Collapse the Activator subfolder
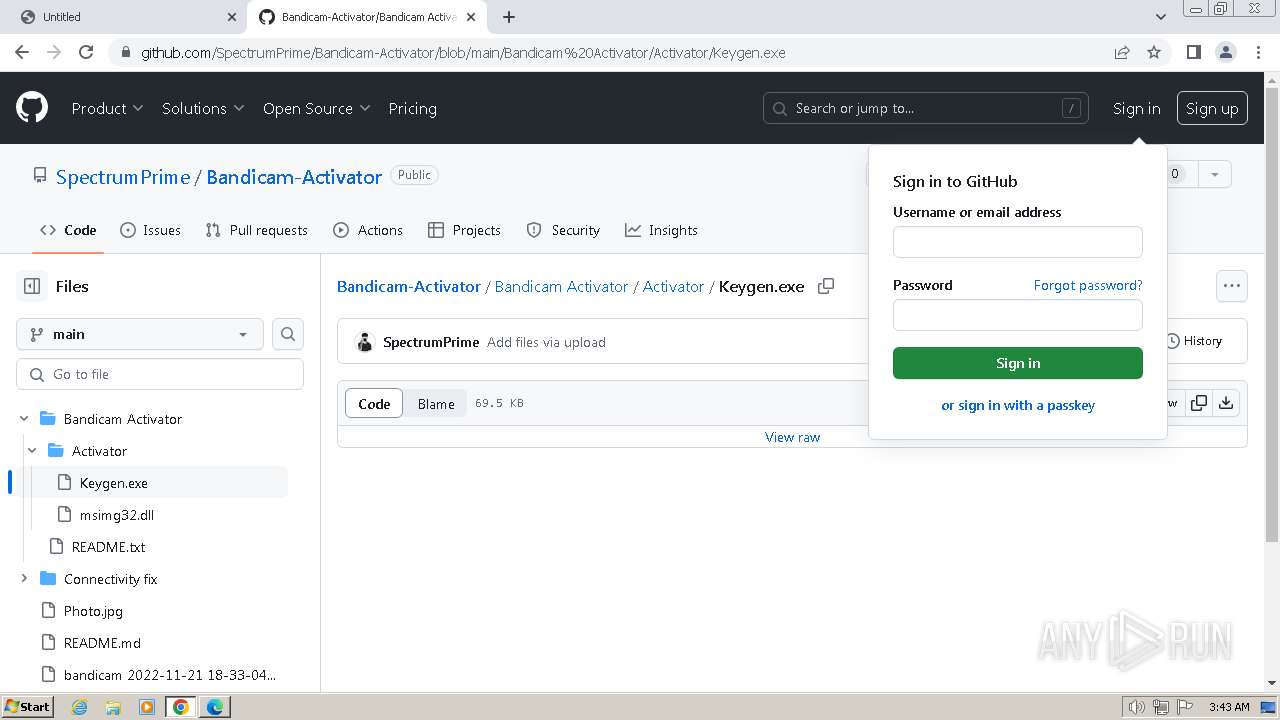 point(32,451)
